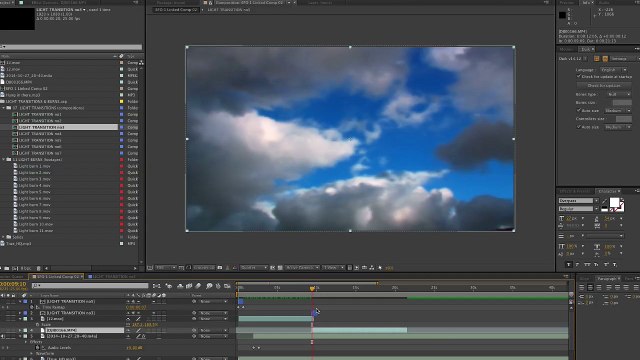Apply Small Caps in Character panel
This screenshot has height=360, width=640.
[x=596, y=264]
